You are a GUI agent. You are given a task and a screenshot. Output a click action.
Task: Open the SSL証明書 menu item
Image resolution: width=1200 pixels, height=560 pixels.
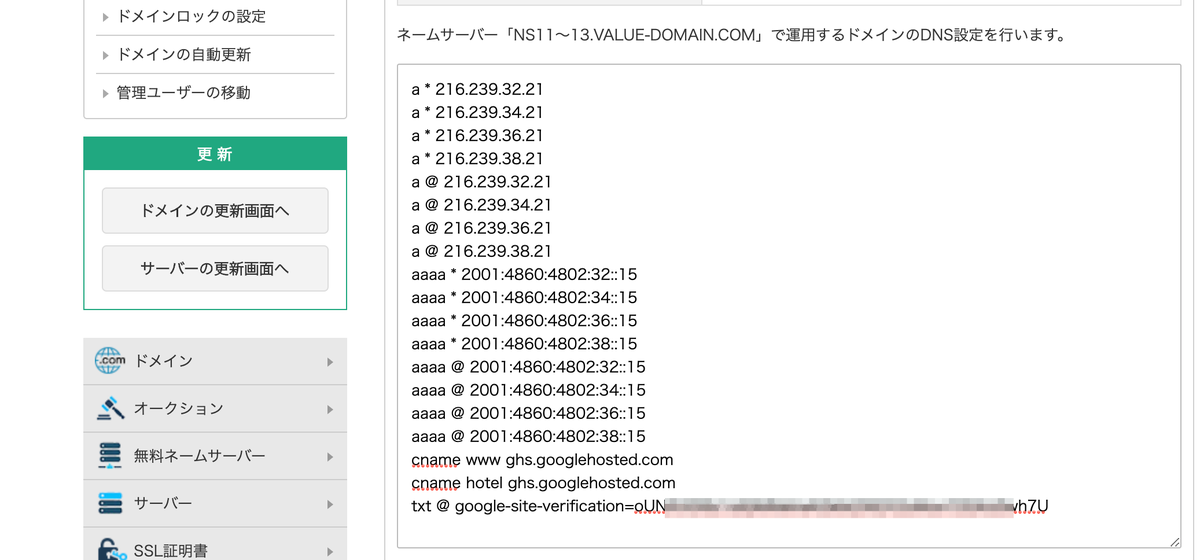215,544
